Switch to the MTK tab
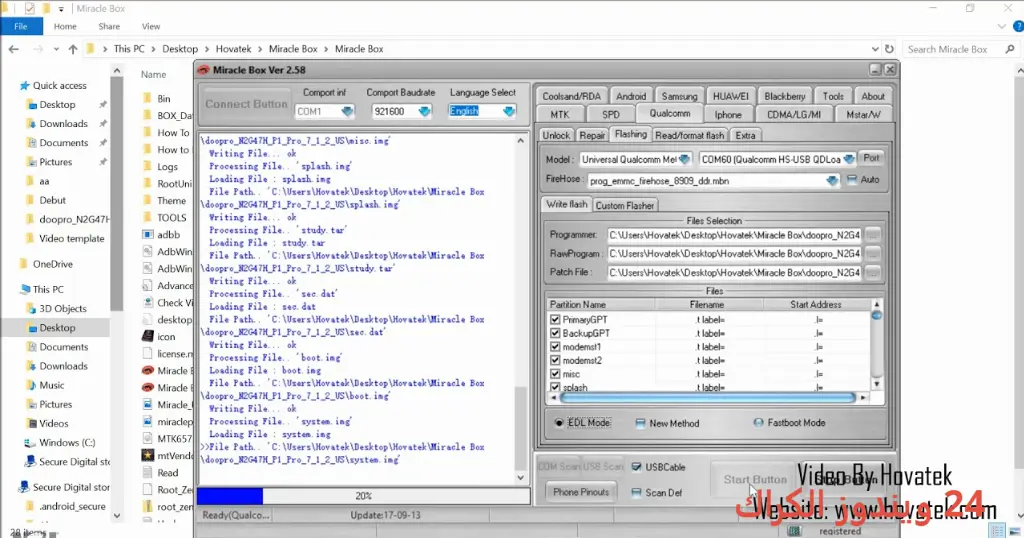Screen dimensions: 1024x538 (560, 114)
